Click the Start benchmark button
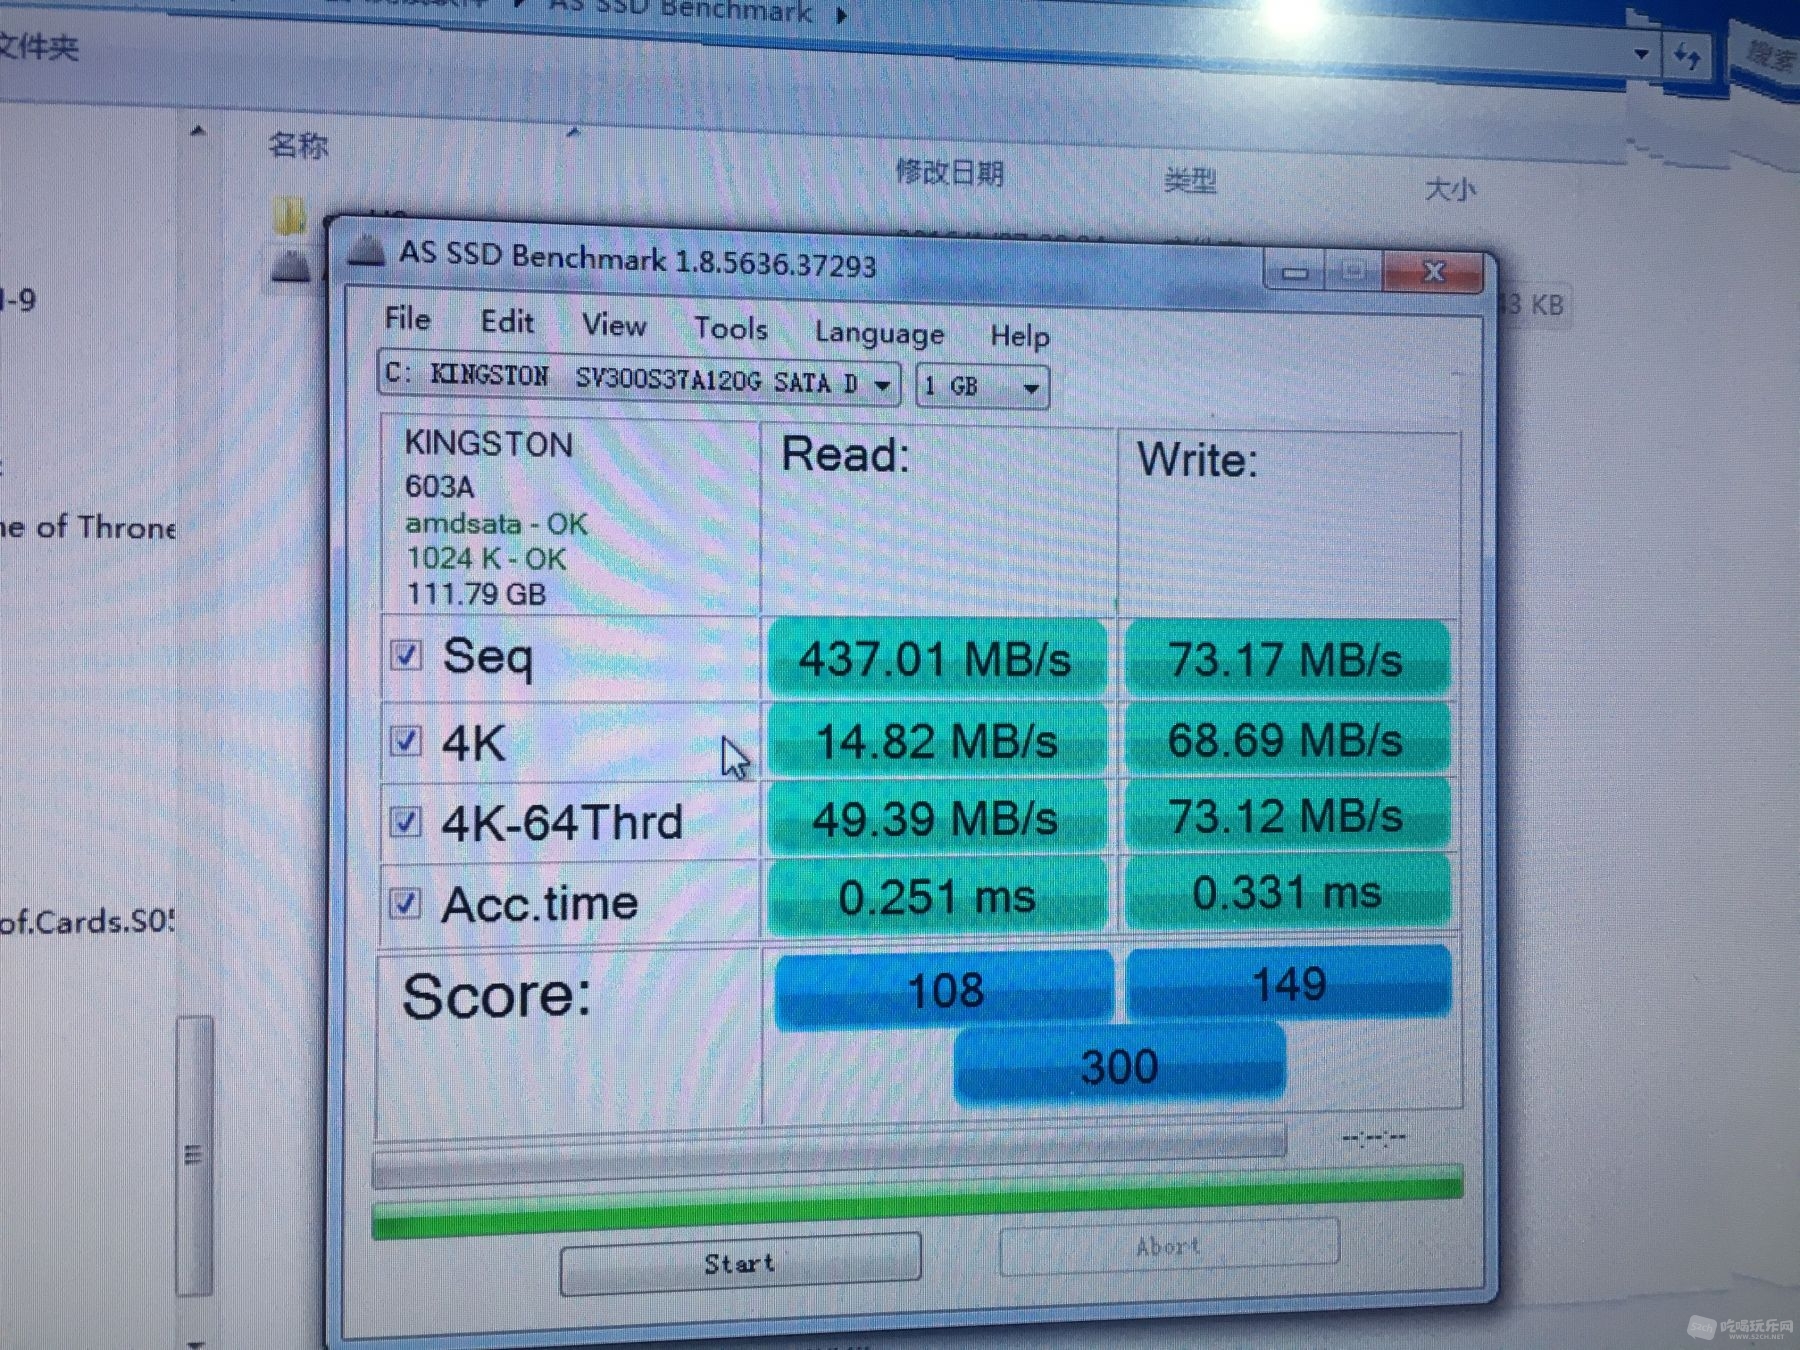 740,1264
